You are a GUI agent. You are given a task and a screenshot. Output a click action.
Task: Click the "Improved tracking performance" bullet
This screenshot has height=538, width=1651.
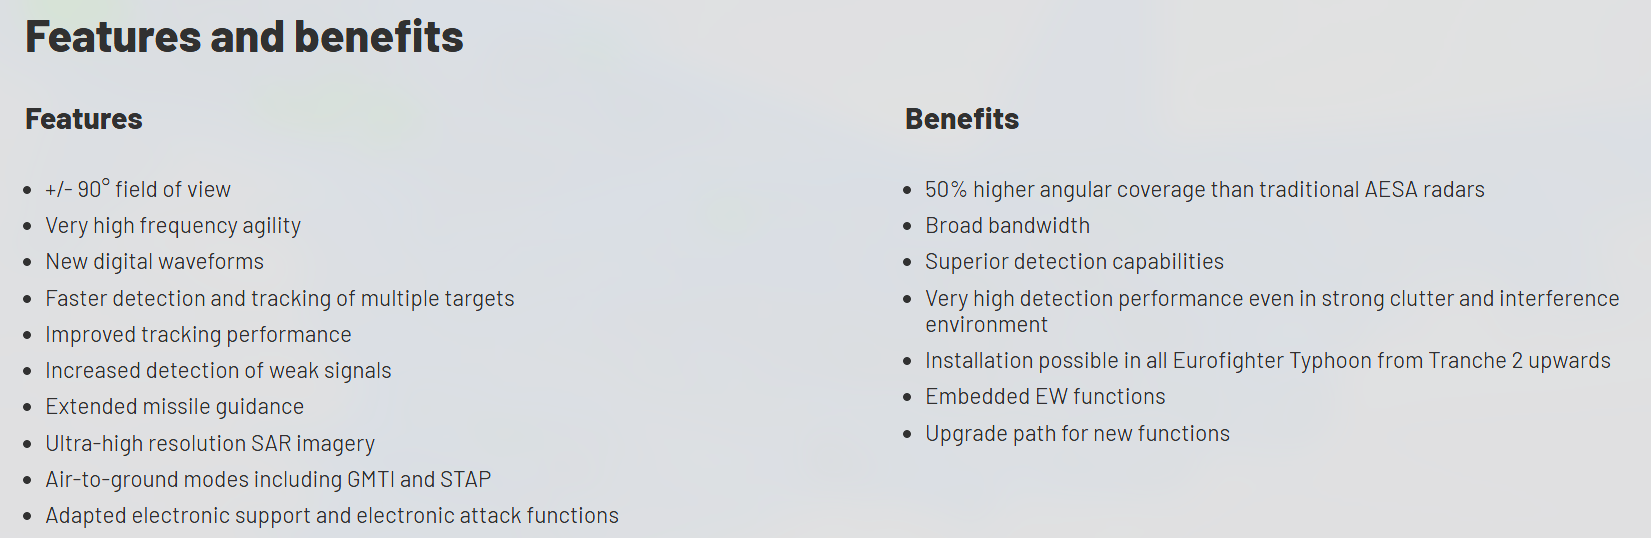click(x=198, y=334)
